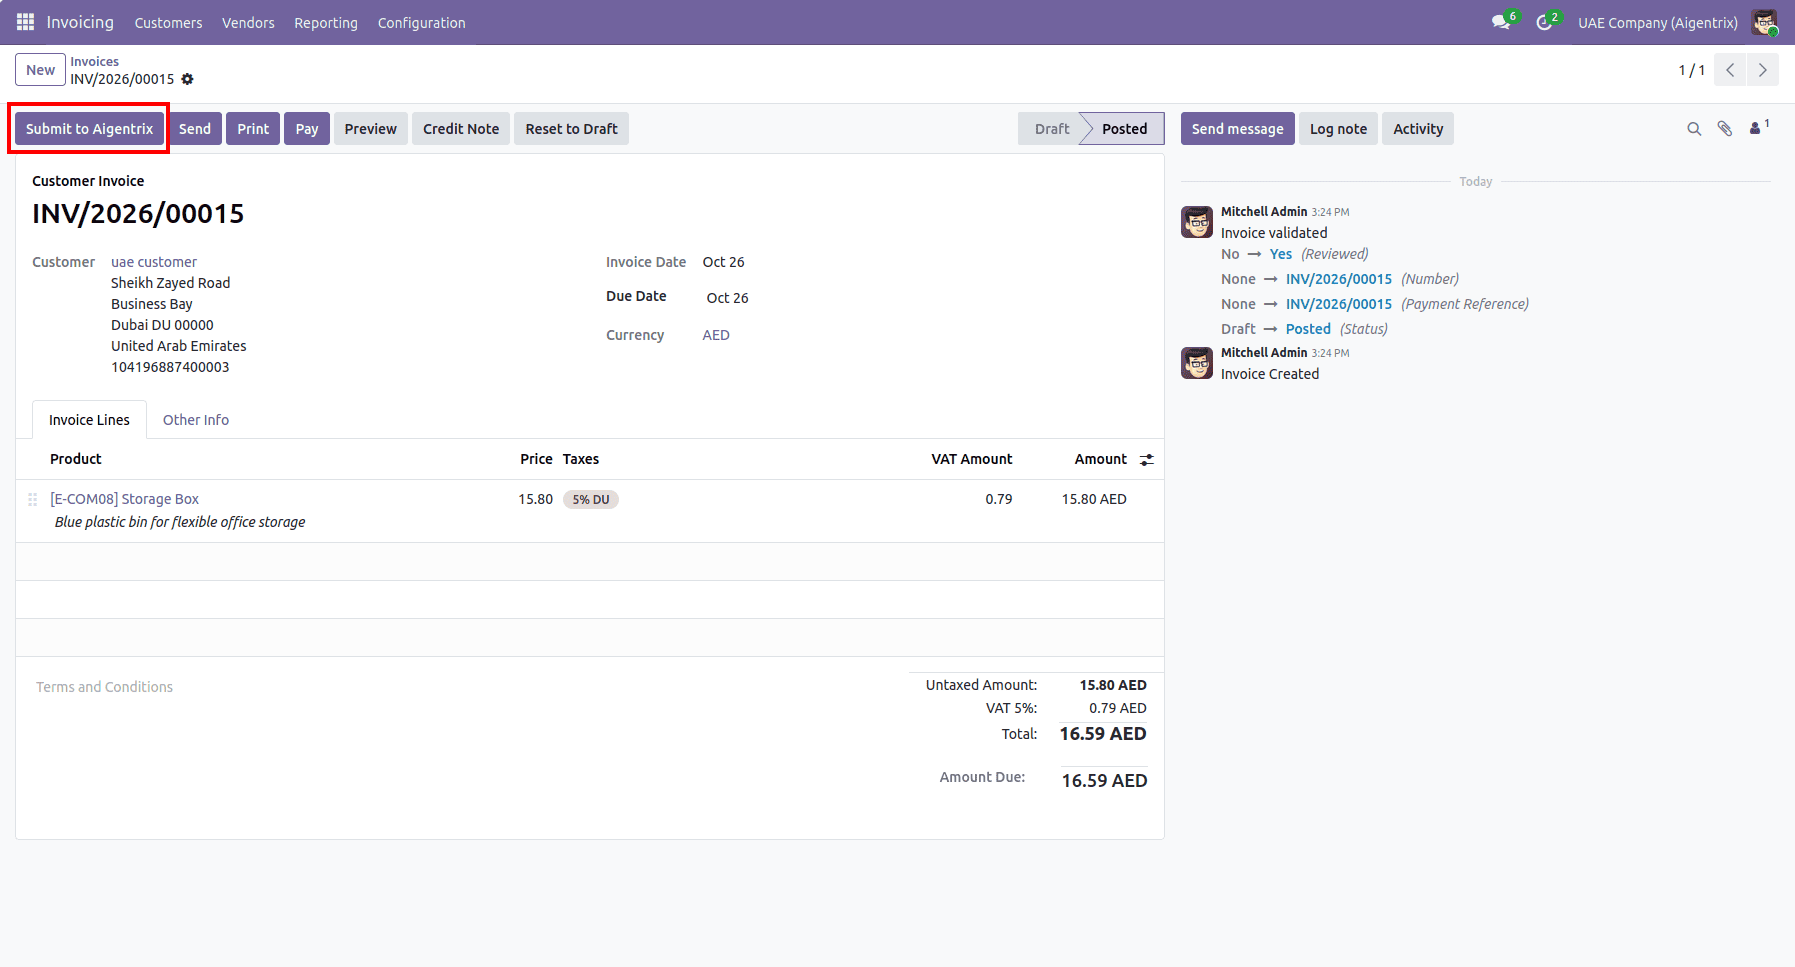Select the Posted status stage
The width and height of the screenshot is (1795, 967).
click(x=1125, y=129)
